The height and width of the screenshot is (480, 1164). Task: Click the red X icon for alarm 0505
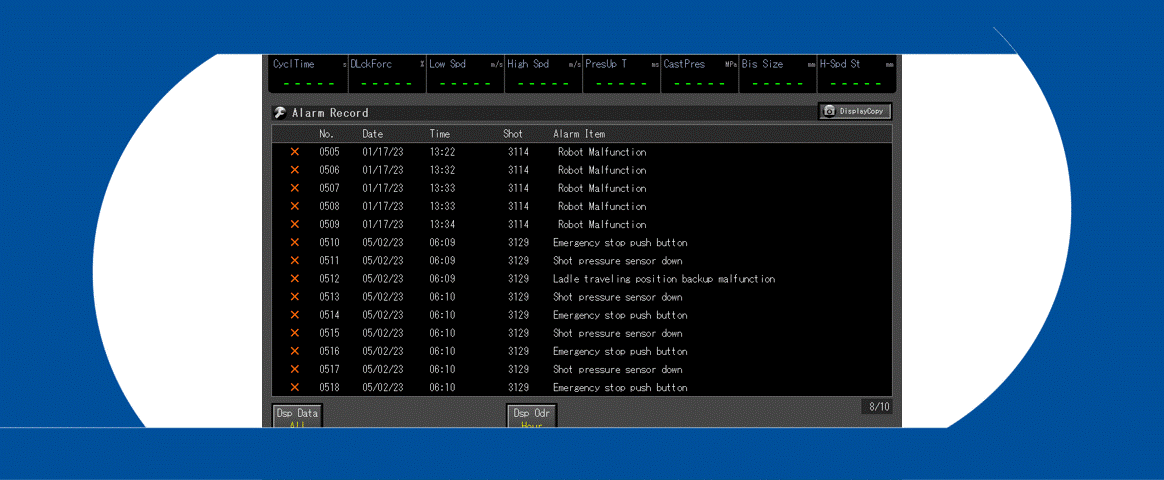[x=295, y=152]
